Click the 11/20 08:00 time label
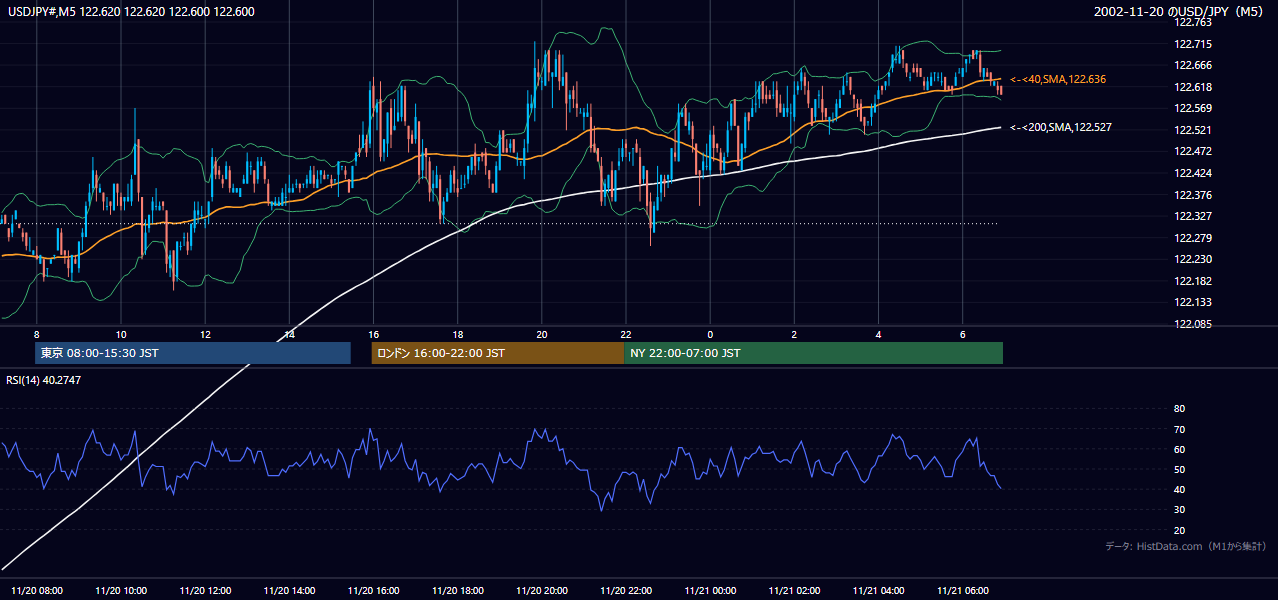The image size is (1278, 600). (37, 590)
